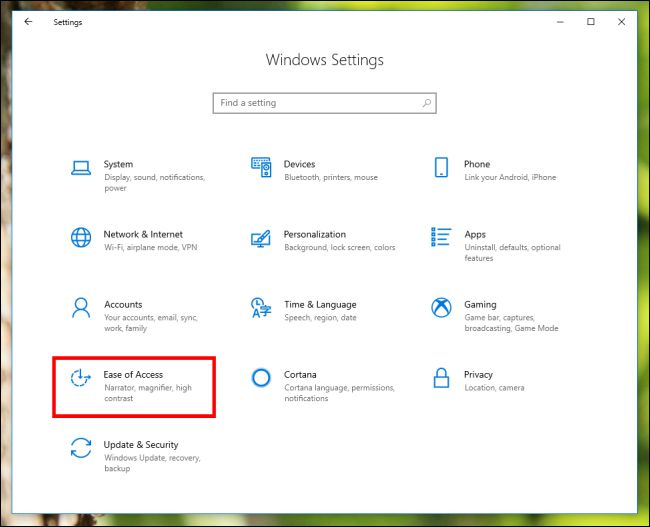Click the Network & Internet title
Screen dimensions: 650x527
coord(143,234)
